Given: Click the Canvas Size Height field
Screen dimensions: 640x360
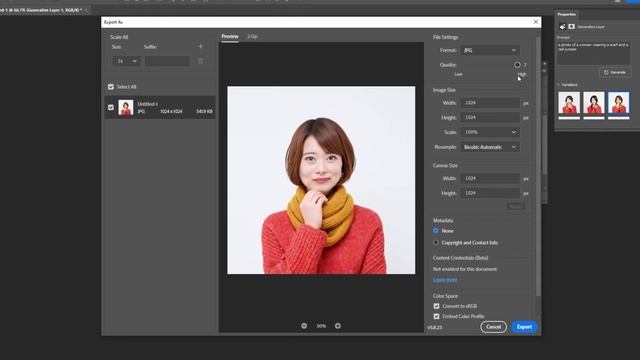Looking at the screenshot, I should click(x=490, y=193).
